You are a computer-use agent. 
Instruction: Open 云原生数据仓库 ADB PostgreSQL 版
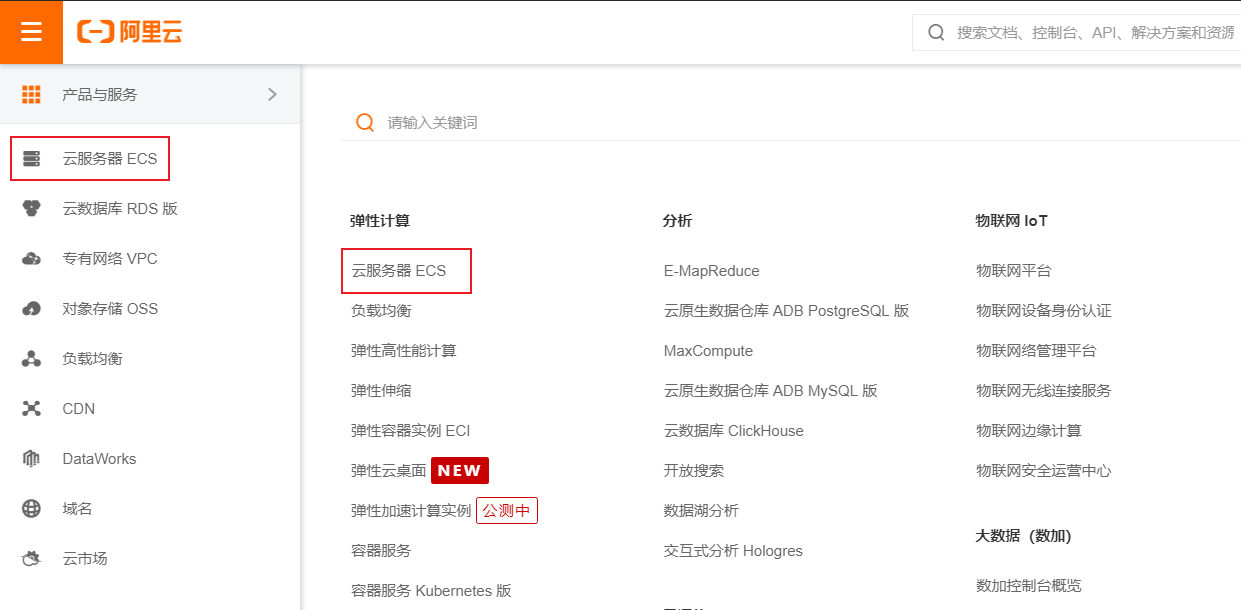click(786, 310)
